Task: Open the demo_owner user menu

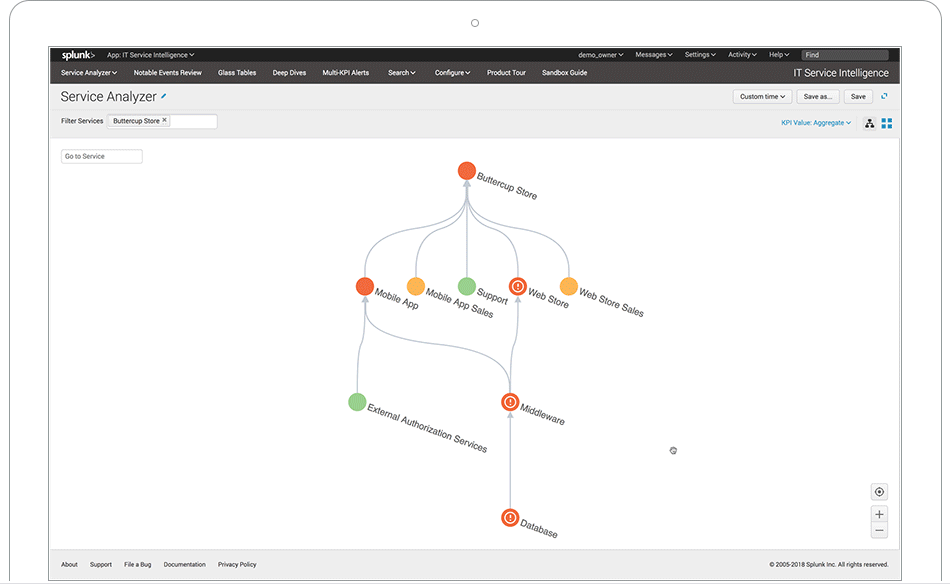Action: click(600, 55)
